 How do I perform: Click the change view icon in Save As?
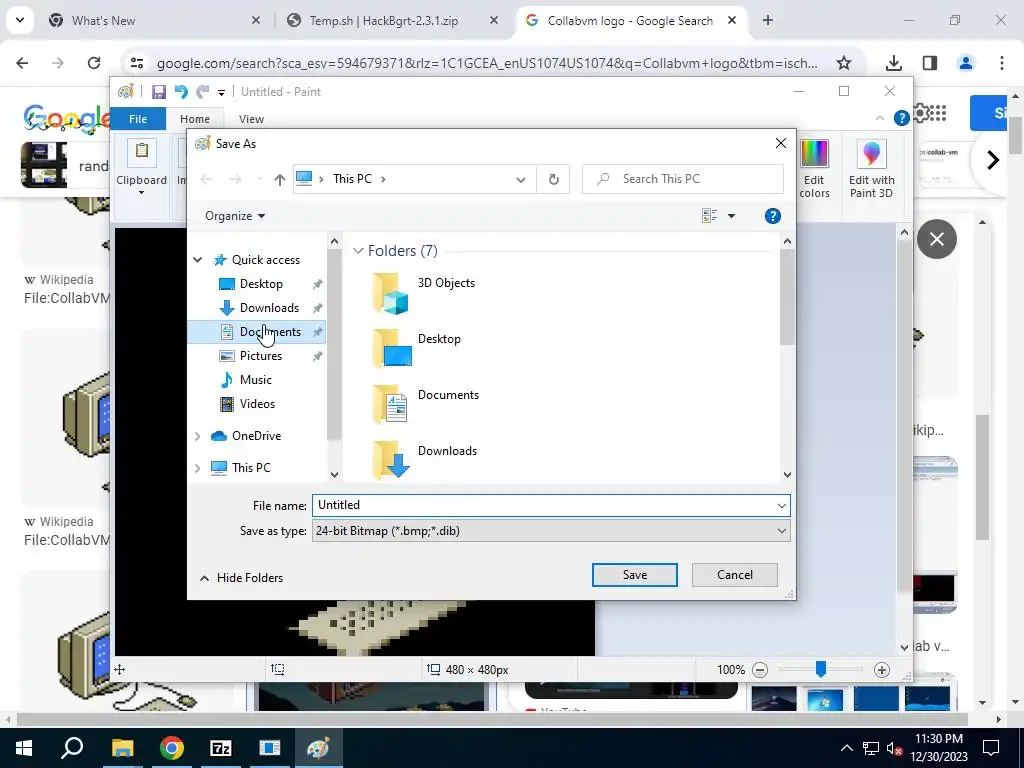(x=709, y=216)
